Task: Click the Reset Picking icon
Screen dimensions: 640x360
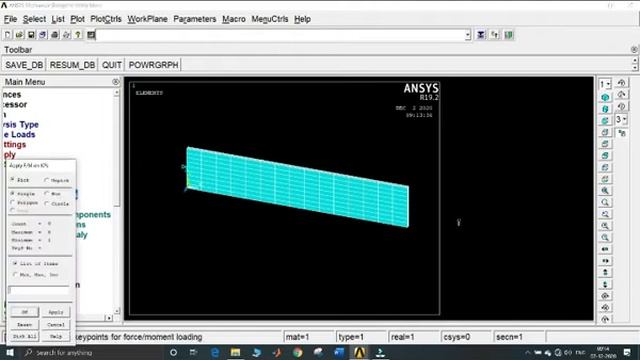Action: point(495,35)
